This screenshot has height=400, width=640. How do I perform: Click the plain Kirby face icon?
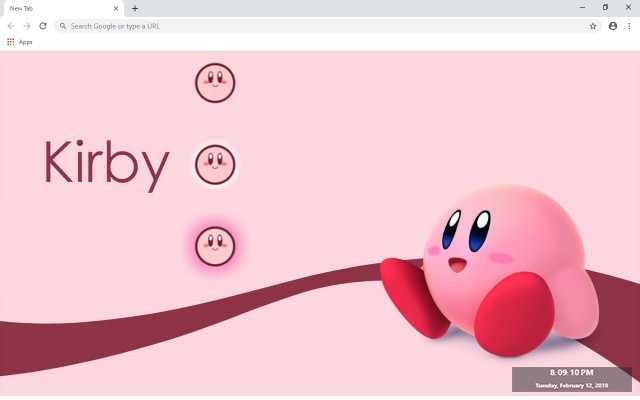(x=215, y=82)
